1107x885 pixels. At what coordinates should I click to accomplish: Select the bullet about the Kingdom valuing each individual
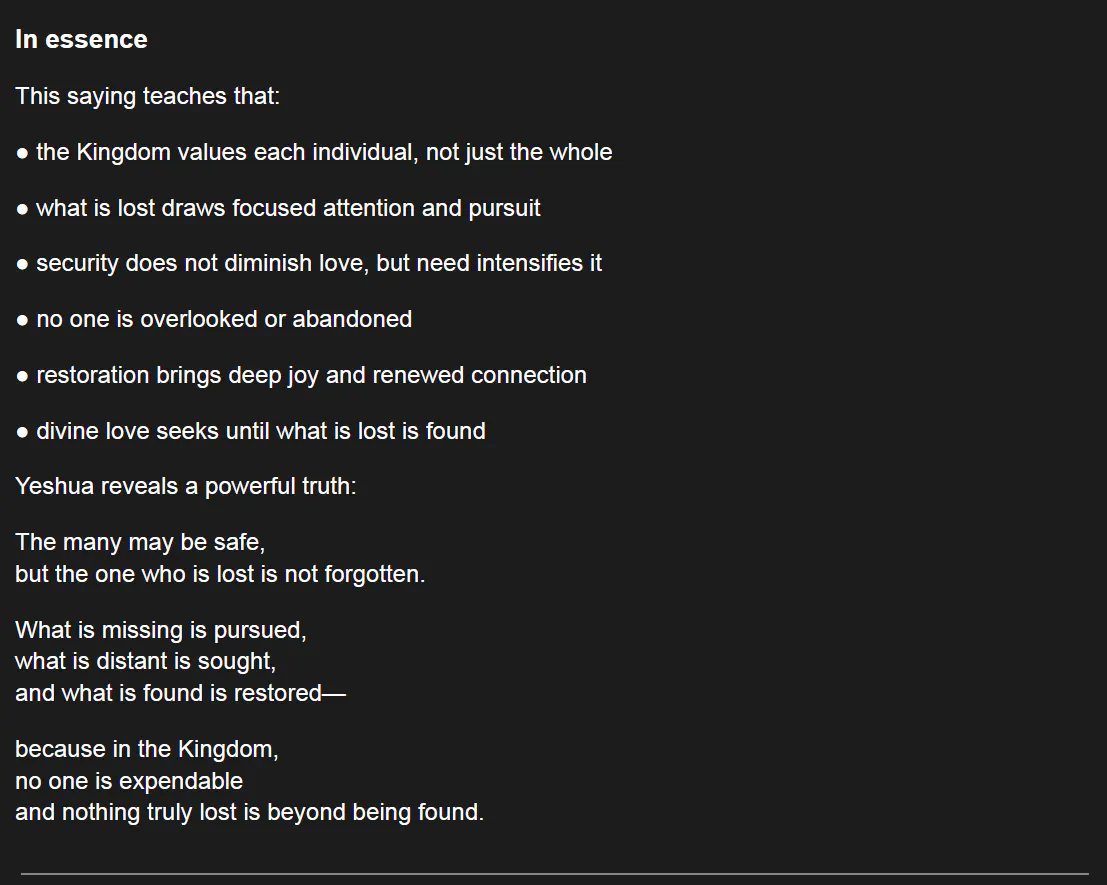324,152
